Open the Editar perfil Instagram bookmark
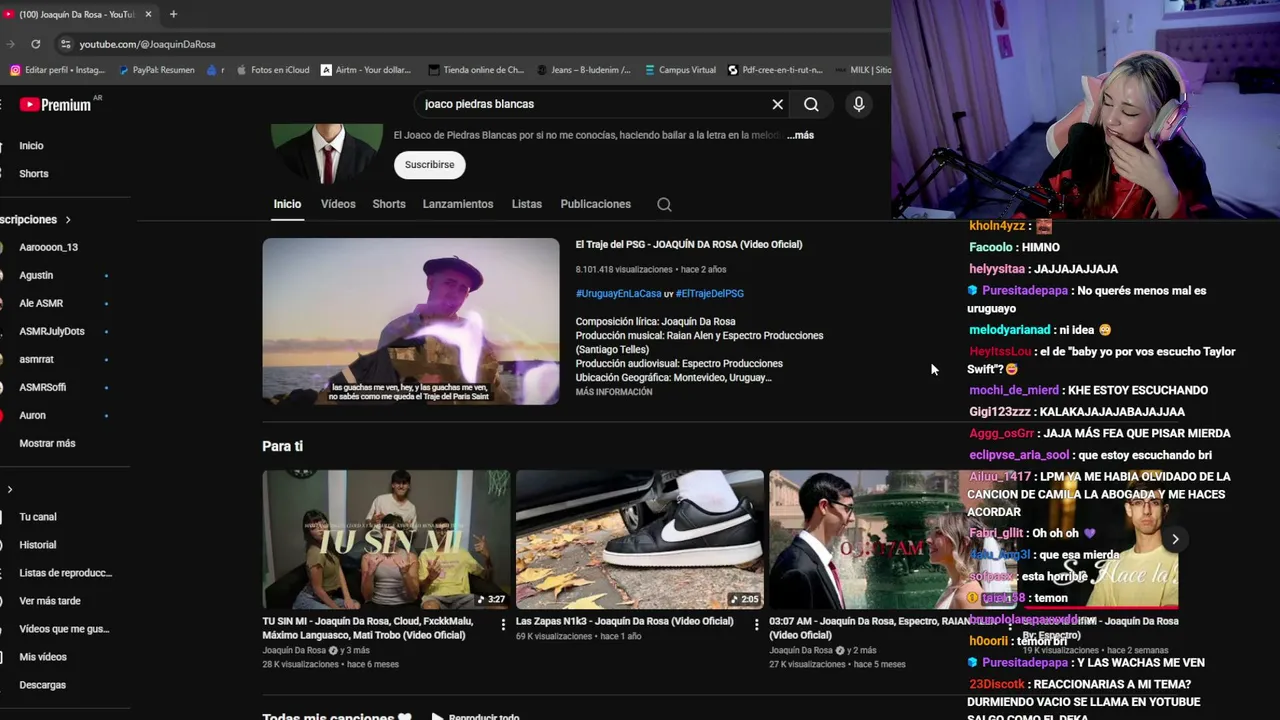This screenshot has width=1280, height=720. [58, 70]
